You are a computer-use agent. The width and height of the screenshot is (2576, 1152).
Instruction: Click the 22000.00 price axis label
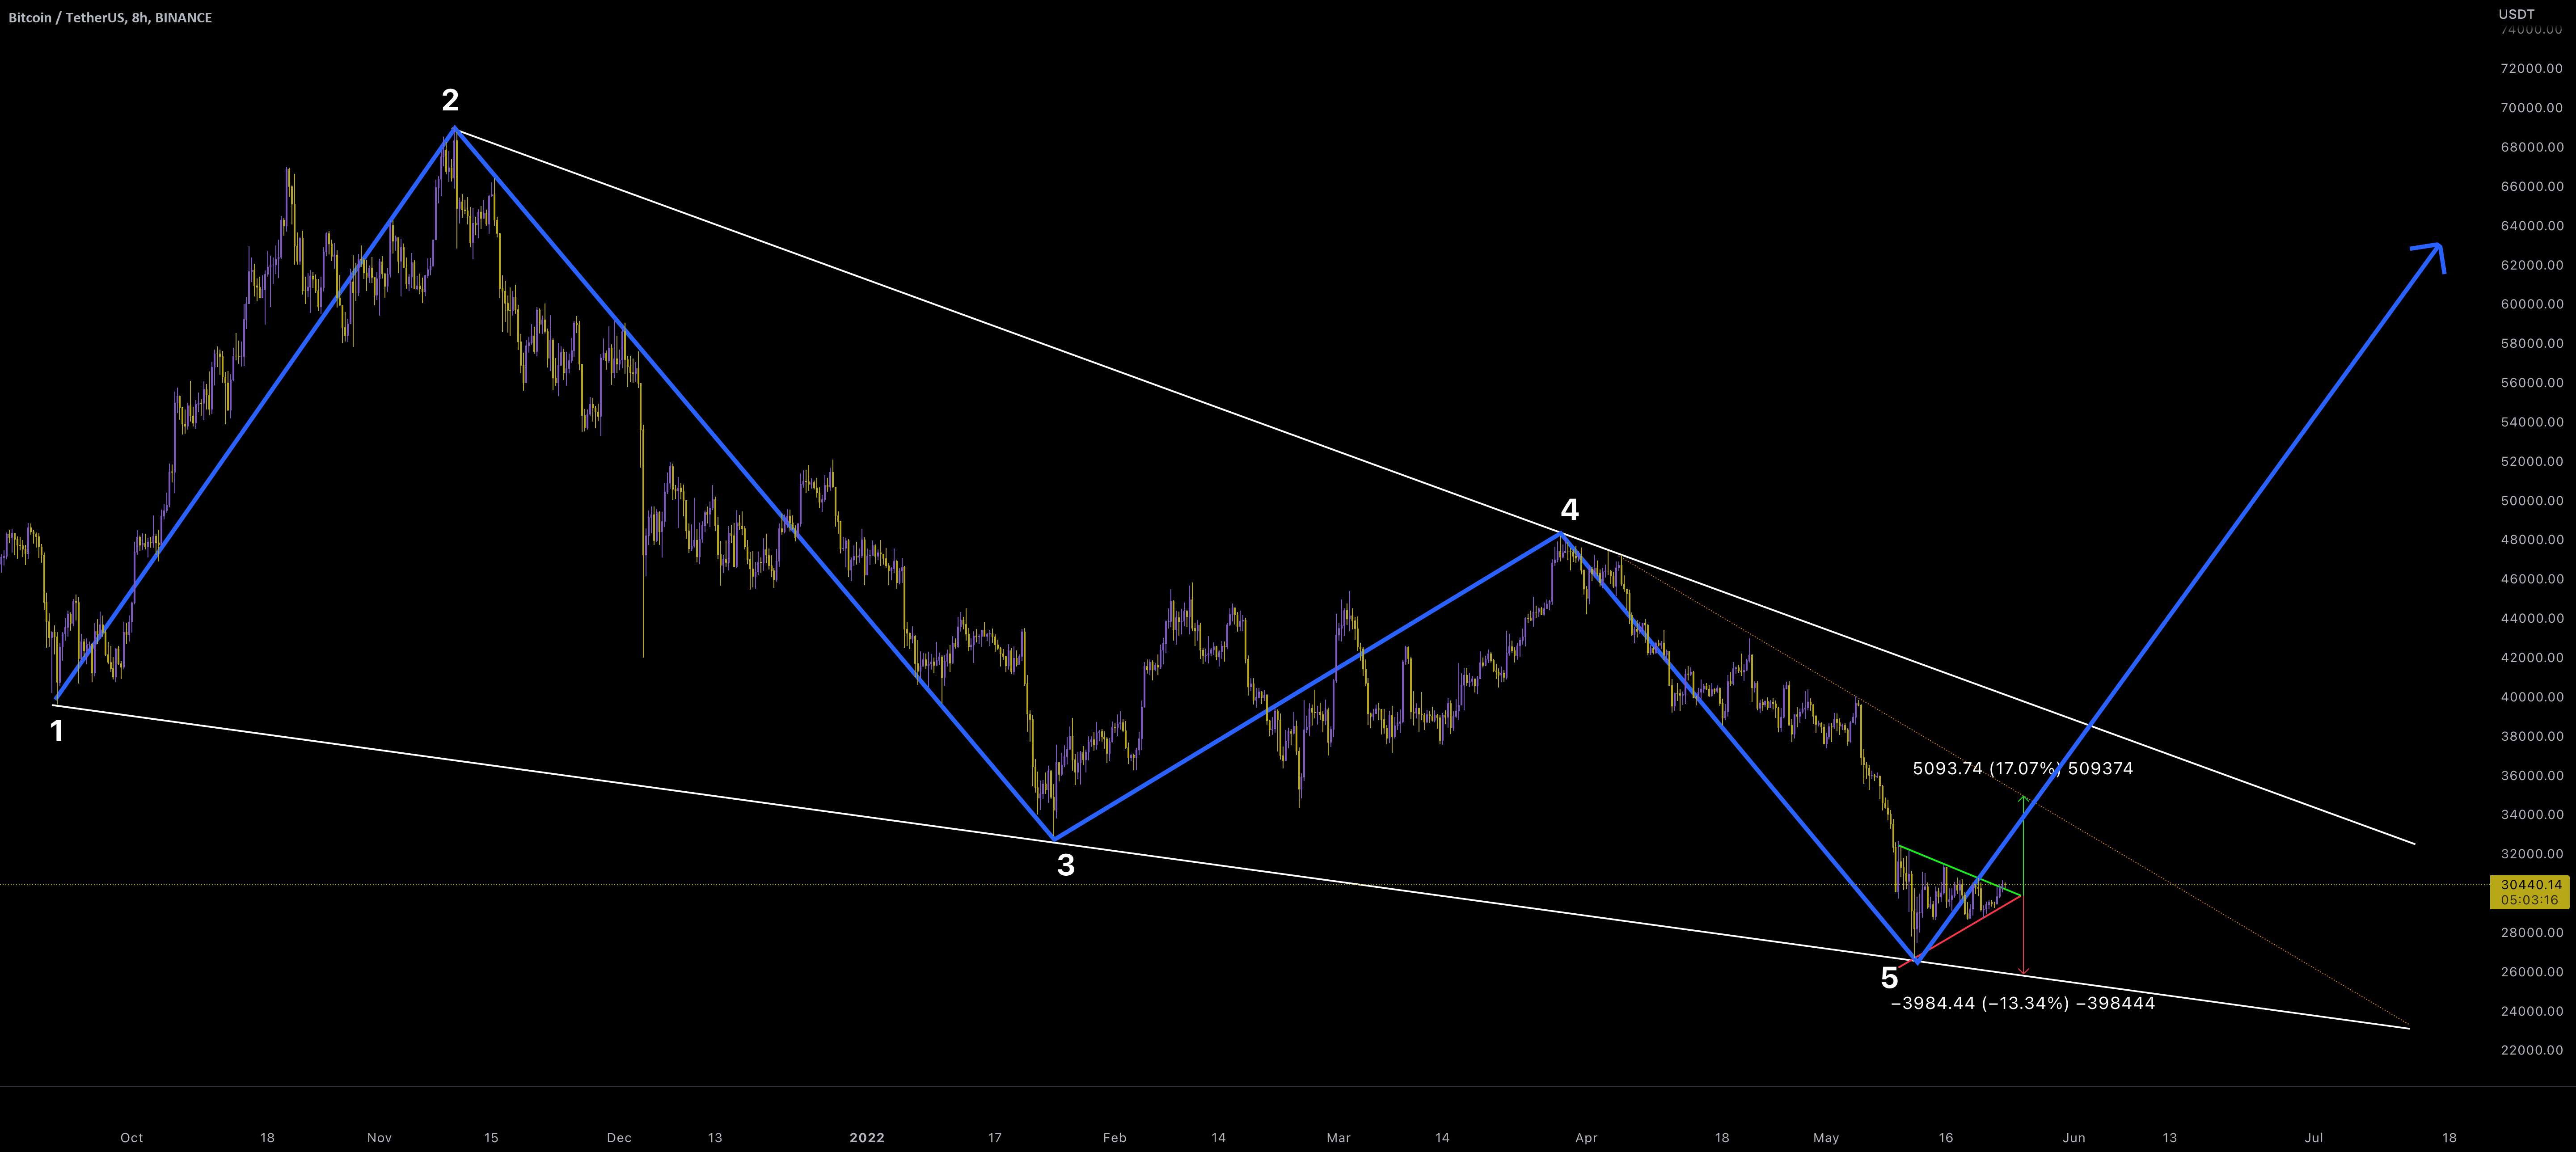coord(2532,1050)
